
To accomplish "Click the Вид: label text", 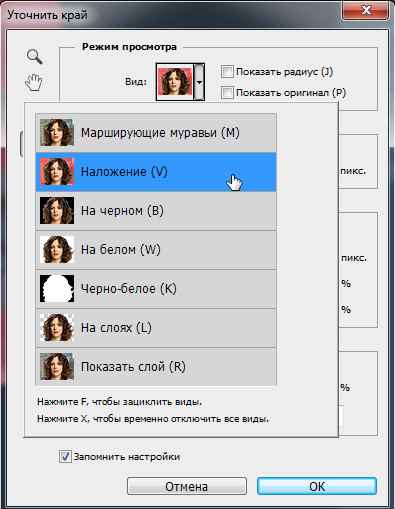I will (136, 82).
